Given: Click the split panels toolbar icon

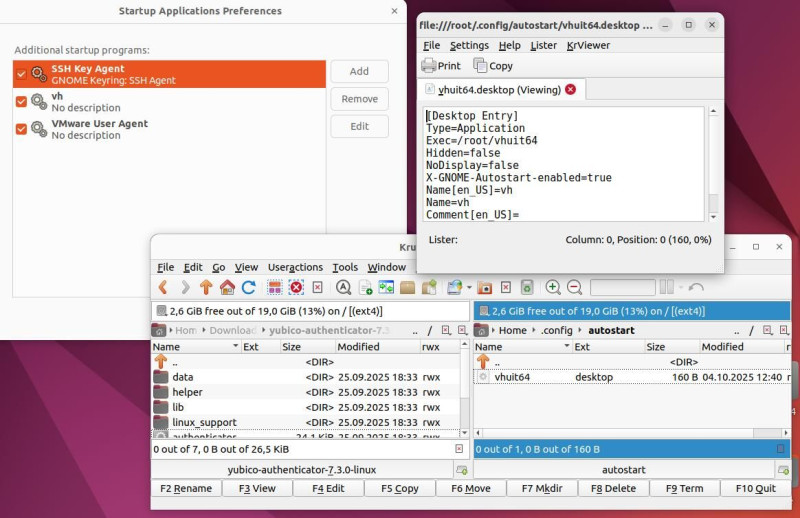Looking at the screenshot, I should 666,287.
